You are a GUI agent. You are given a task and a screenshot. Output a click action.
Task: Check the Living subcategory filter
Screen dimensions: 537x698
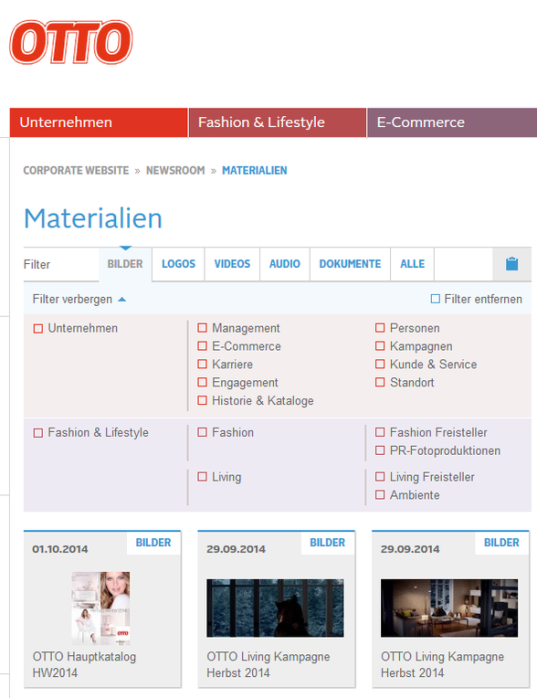pyautogui.click(x=202, y=477)
